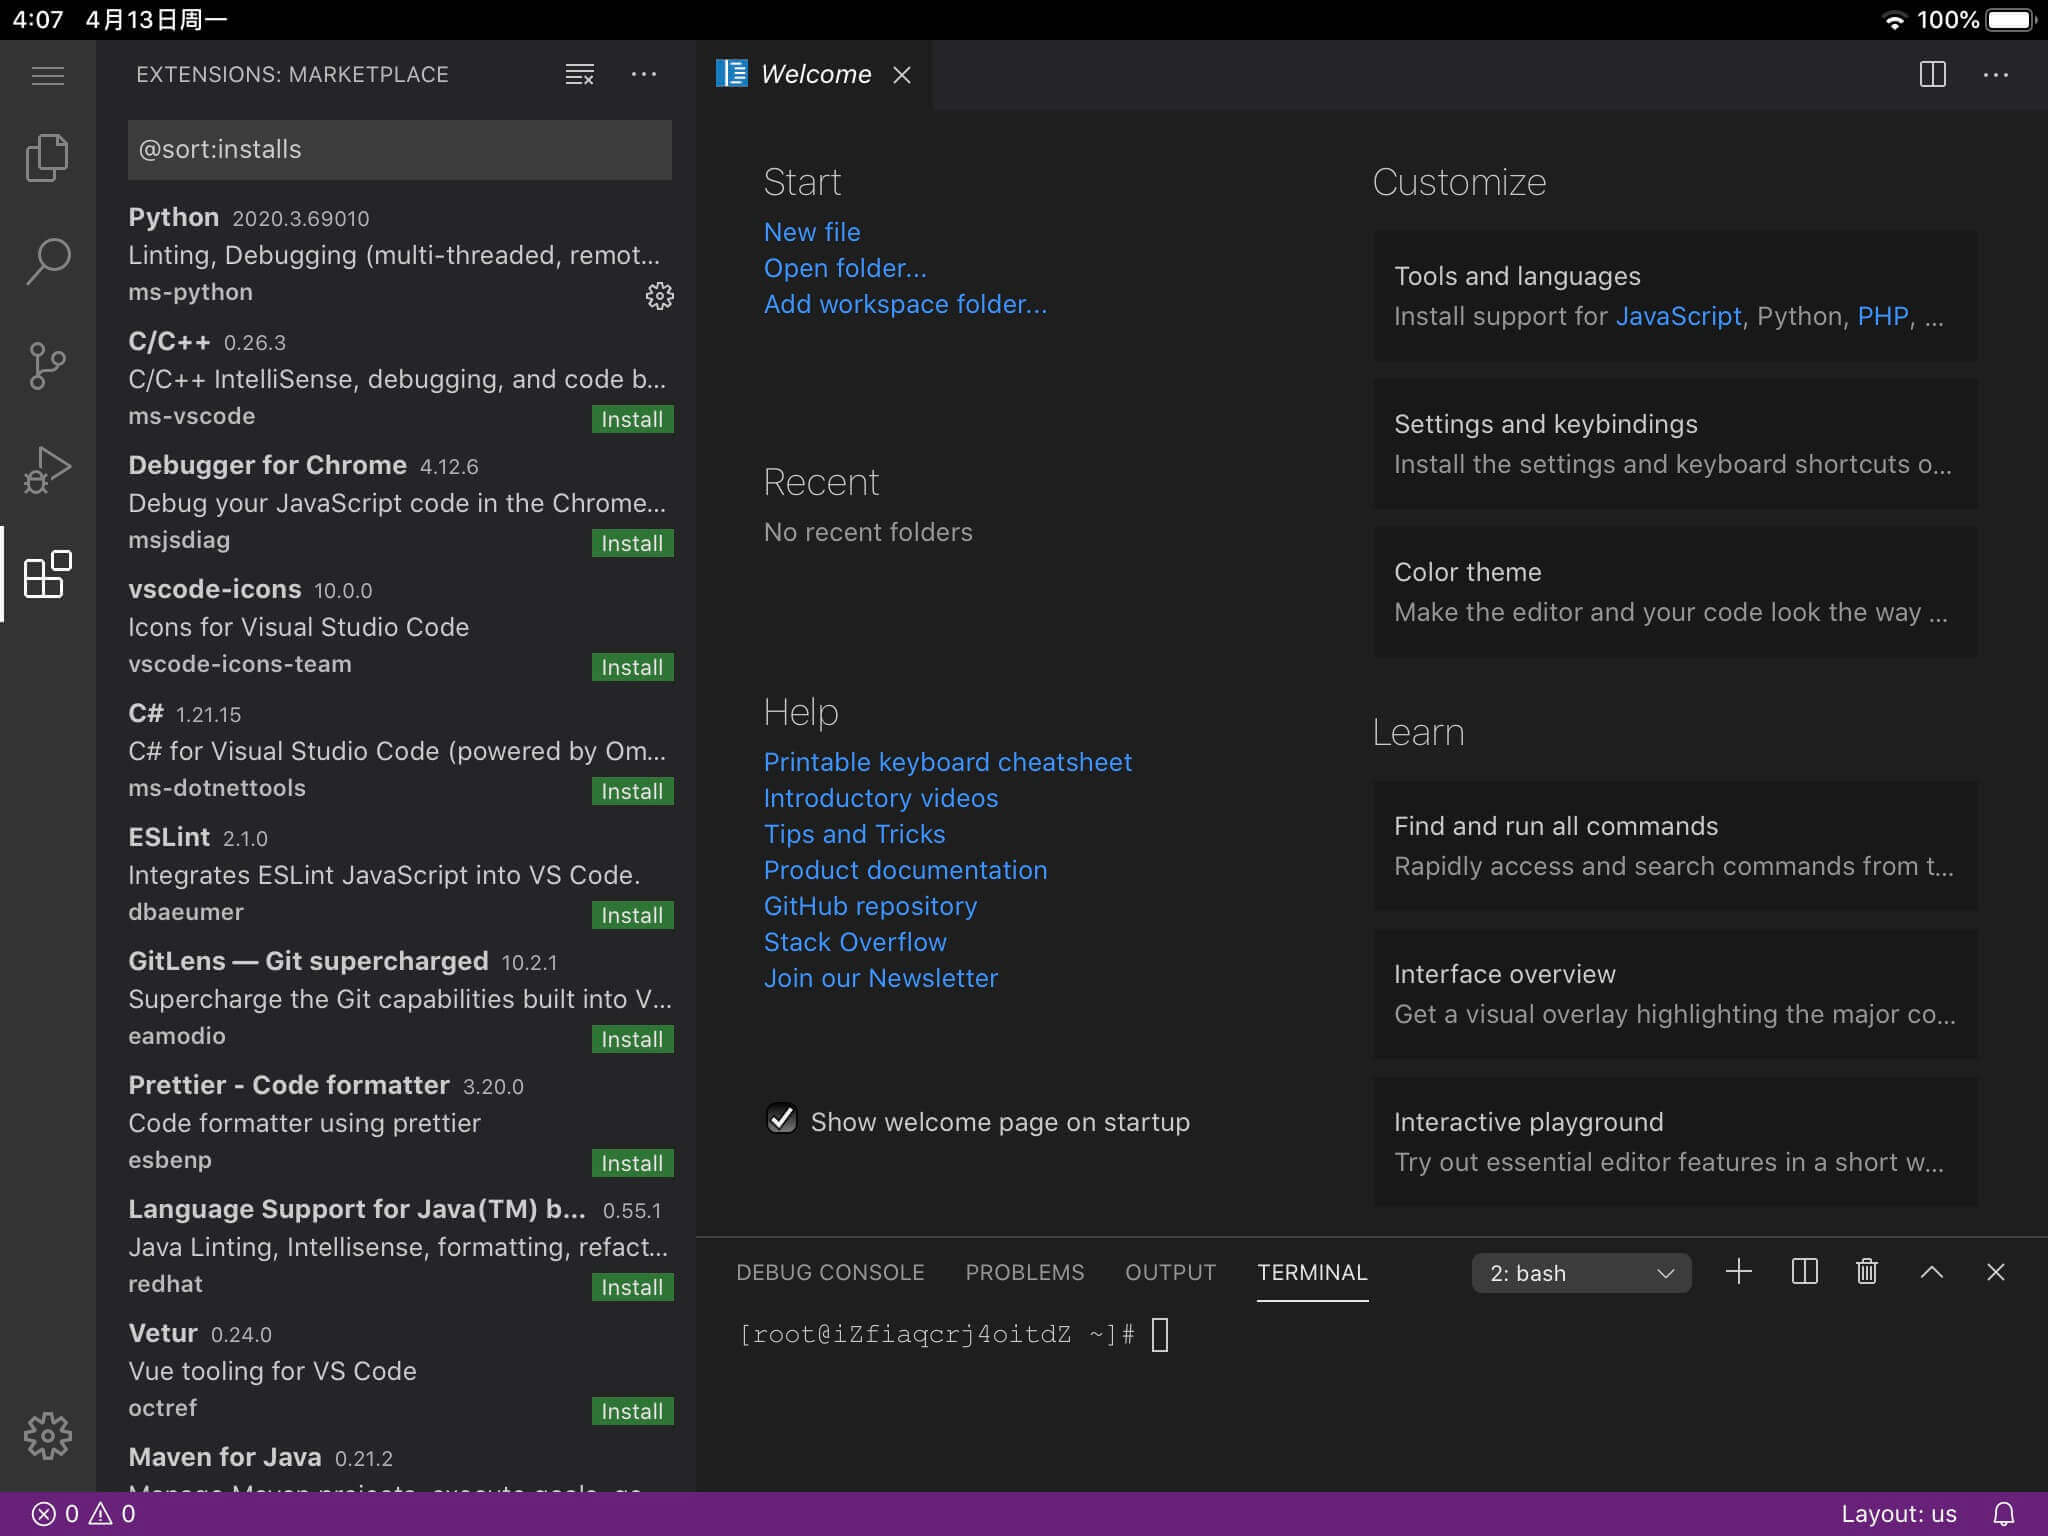Select the Python extension entry
The height and width of the screenshot is (1536, 2048).
pyautogui.click(x=396, y=256)
